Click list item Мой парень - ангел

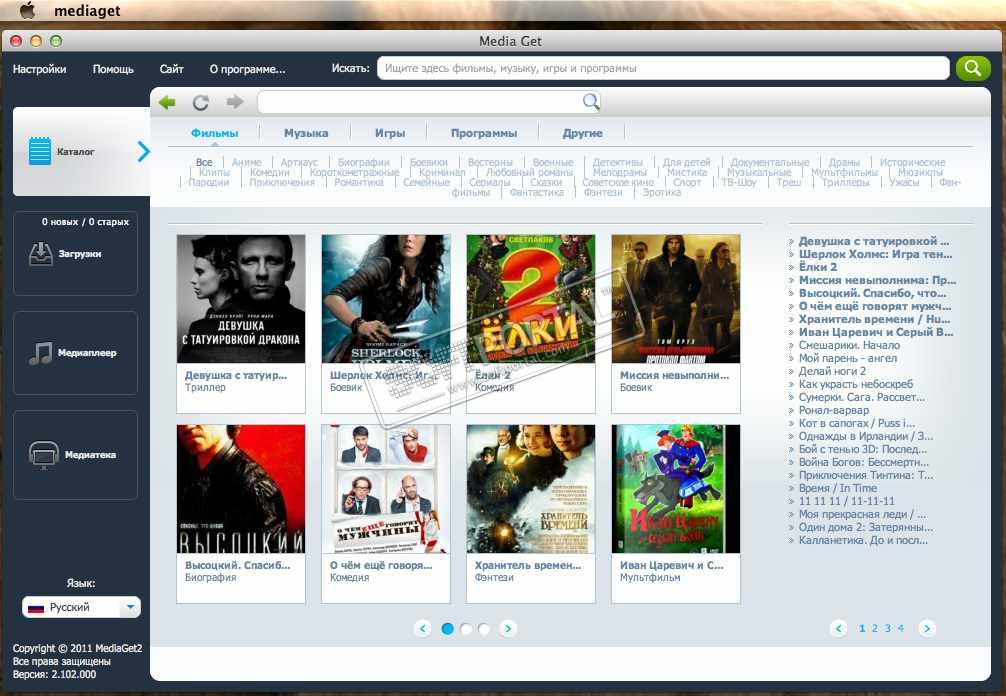click(x=848, y=358)
